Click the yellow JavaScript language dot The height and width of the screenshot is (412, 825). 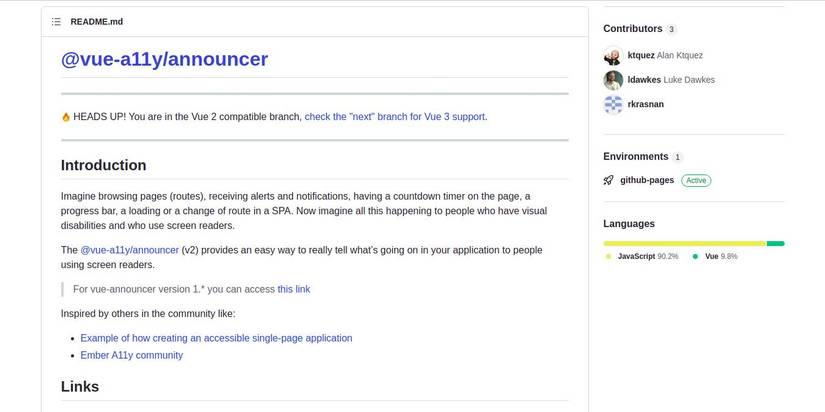[608, 257]
